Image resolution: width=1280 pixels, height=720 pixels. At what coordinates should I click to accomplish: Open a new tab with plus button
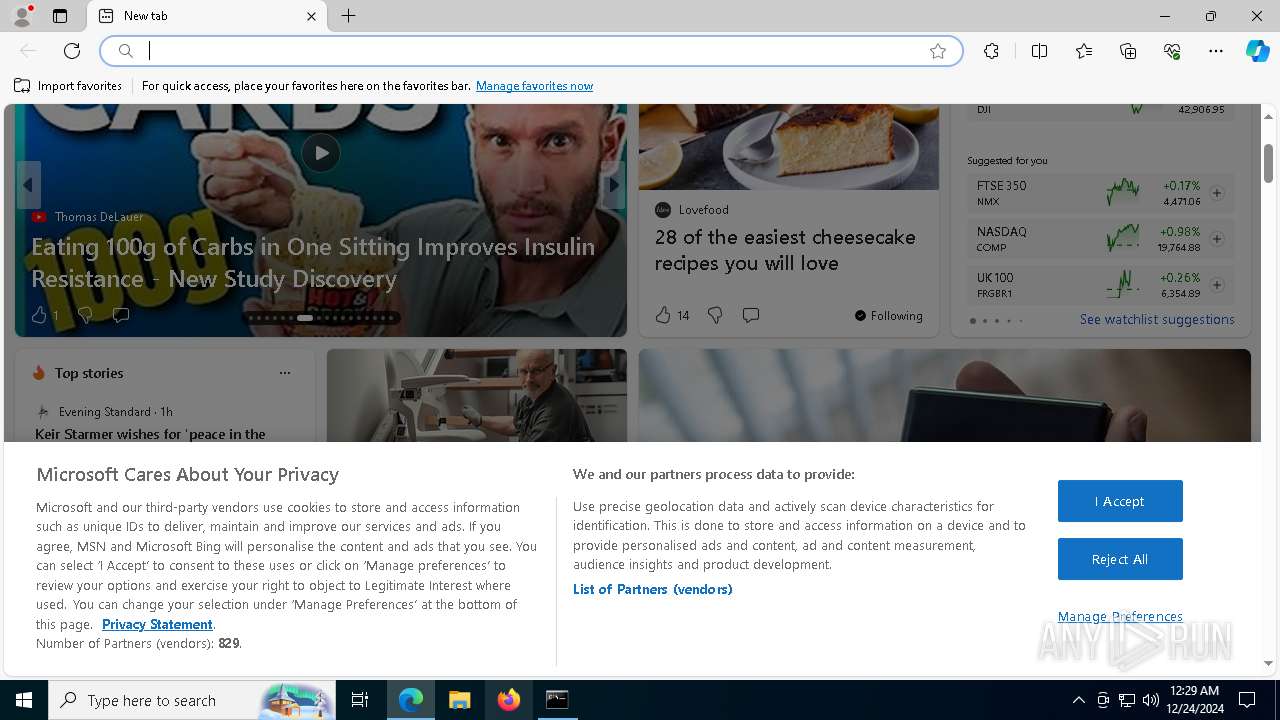click(348, 16)
